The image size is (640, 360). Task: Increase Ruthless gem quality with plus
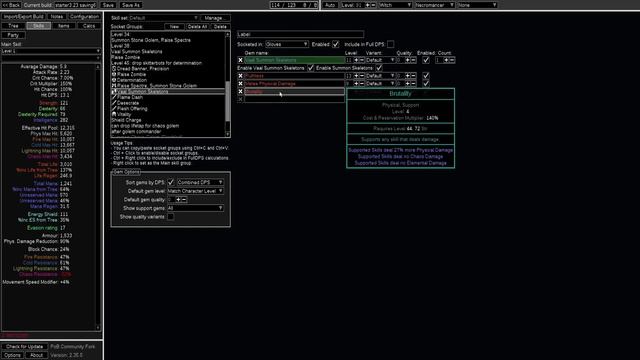click(408, 76)
